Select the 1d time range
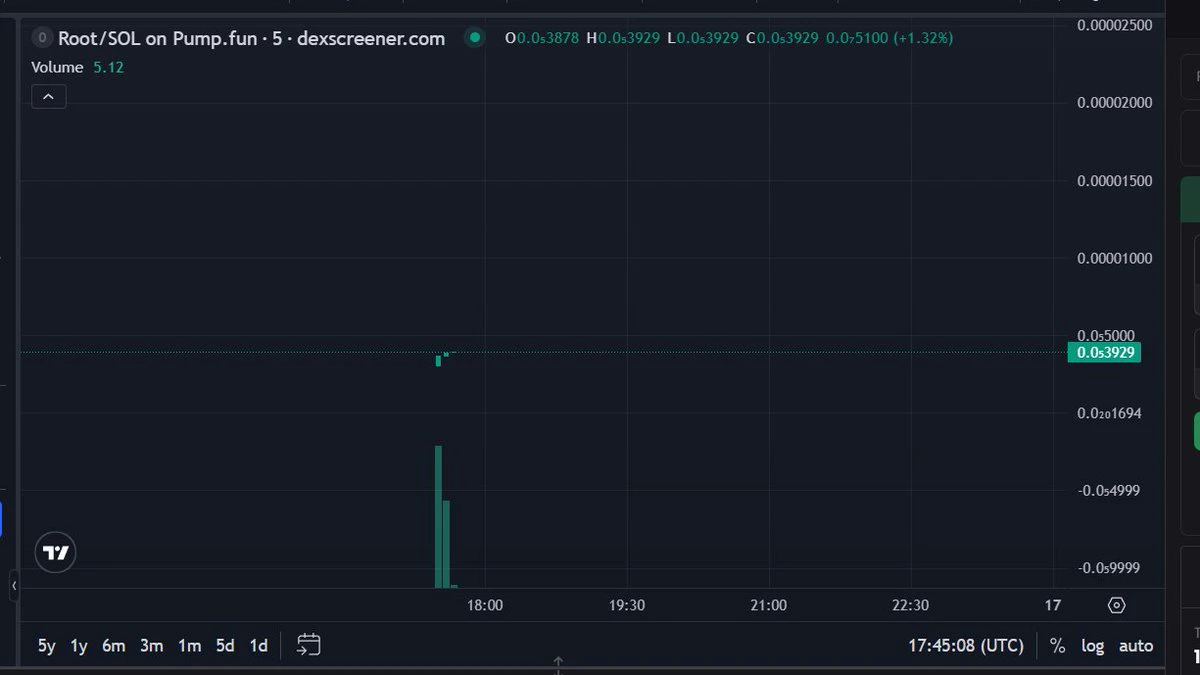1200x675 pixels. pyautogui.click(x=258, y=646)
